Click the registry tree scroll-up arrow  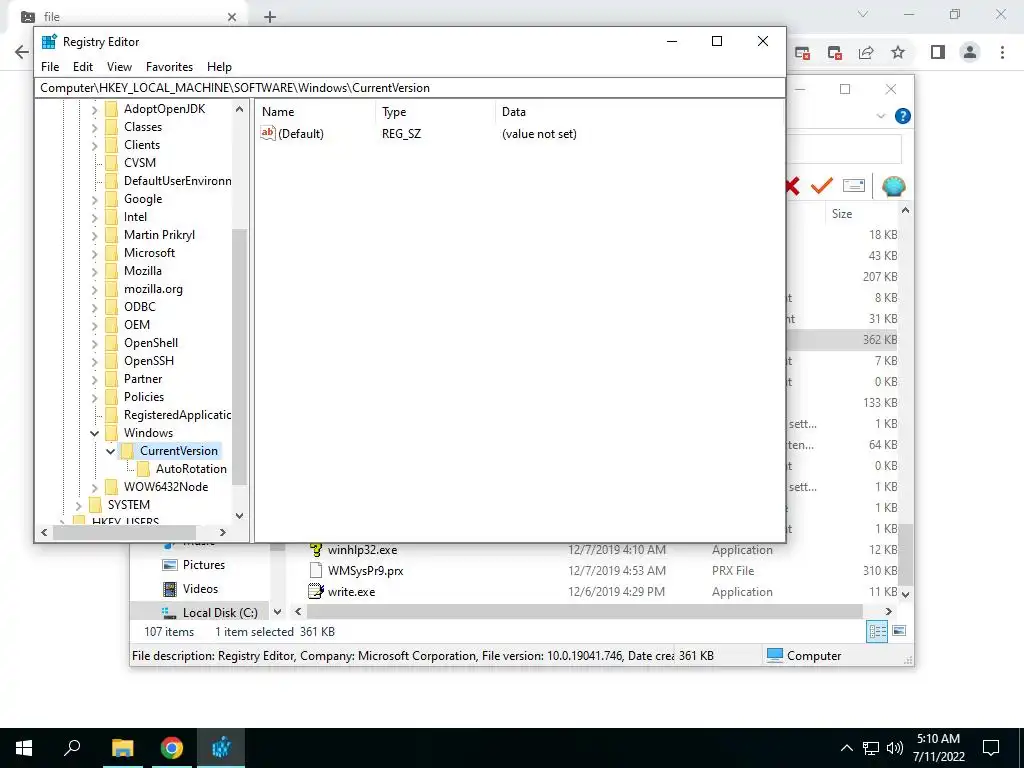(240, 110)
